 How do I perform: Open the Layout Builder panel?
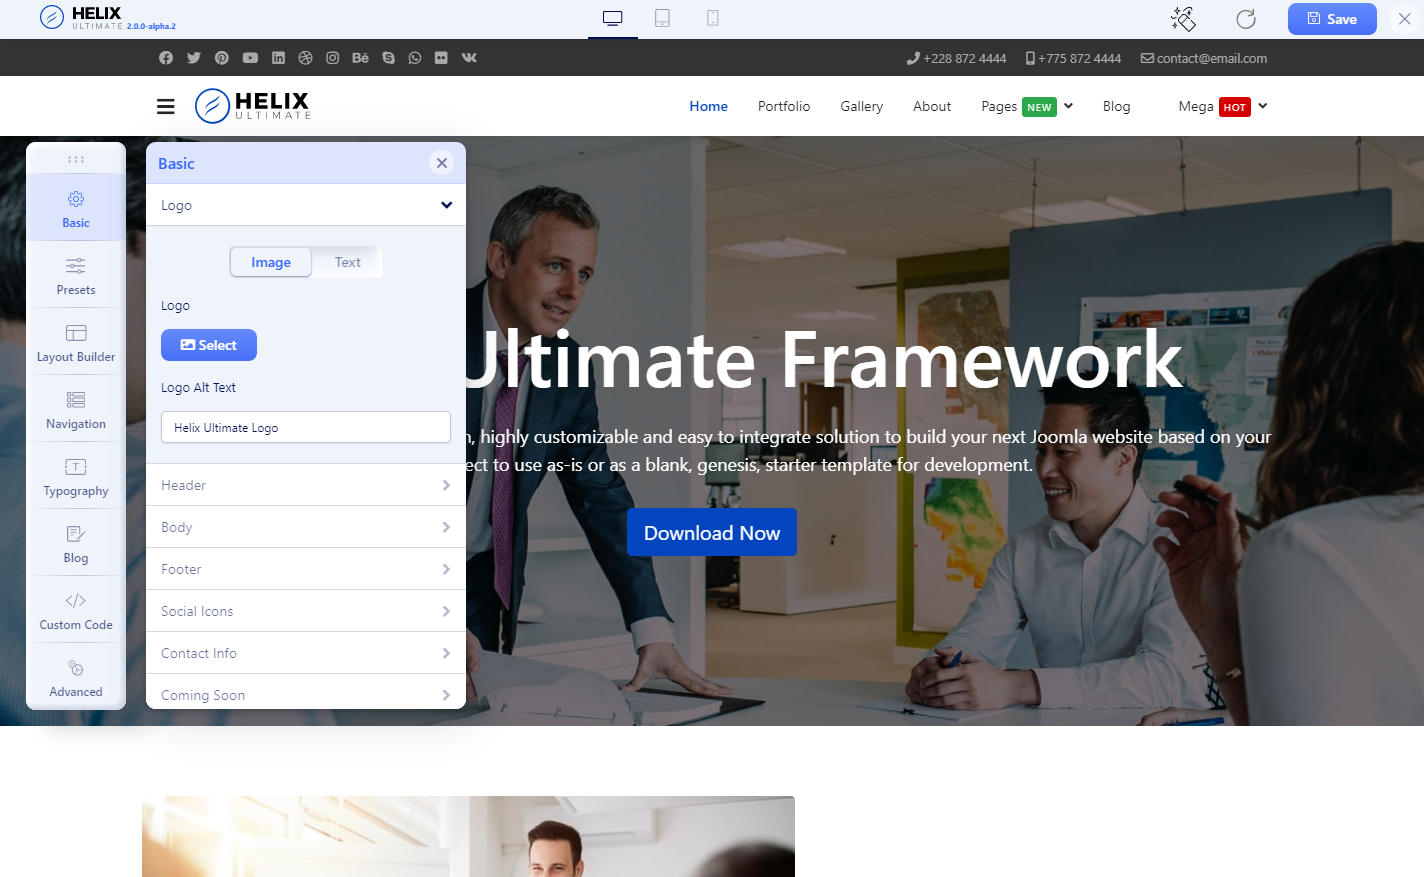(76, 342)
